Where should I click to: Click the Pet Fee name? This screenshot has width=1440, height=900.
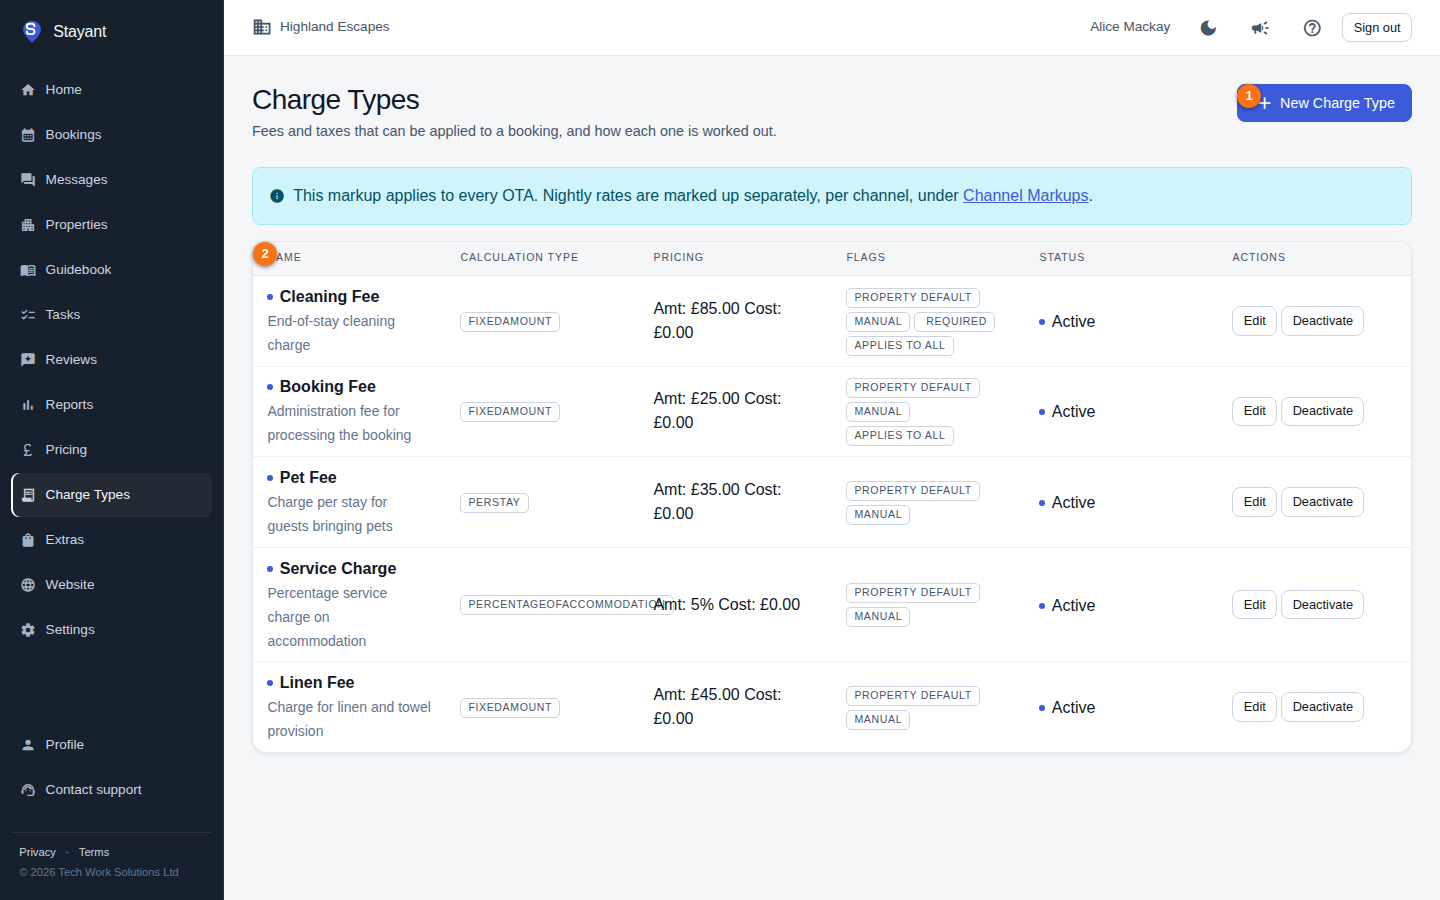pyautogui.click(x=308, y=478)
